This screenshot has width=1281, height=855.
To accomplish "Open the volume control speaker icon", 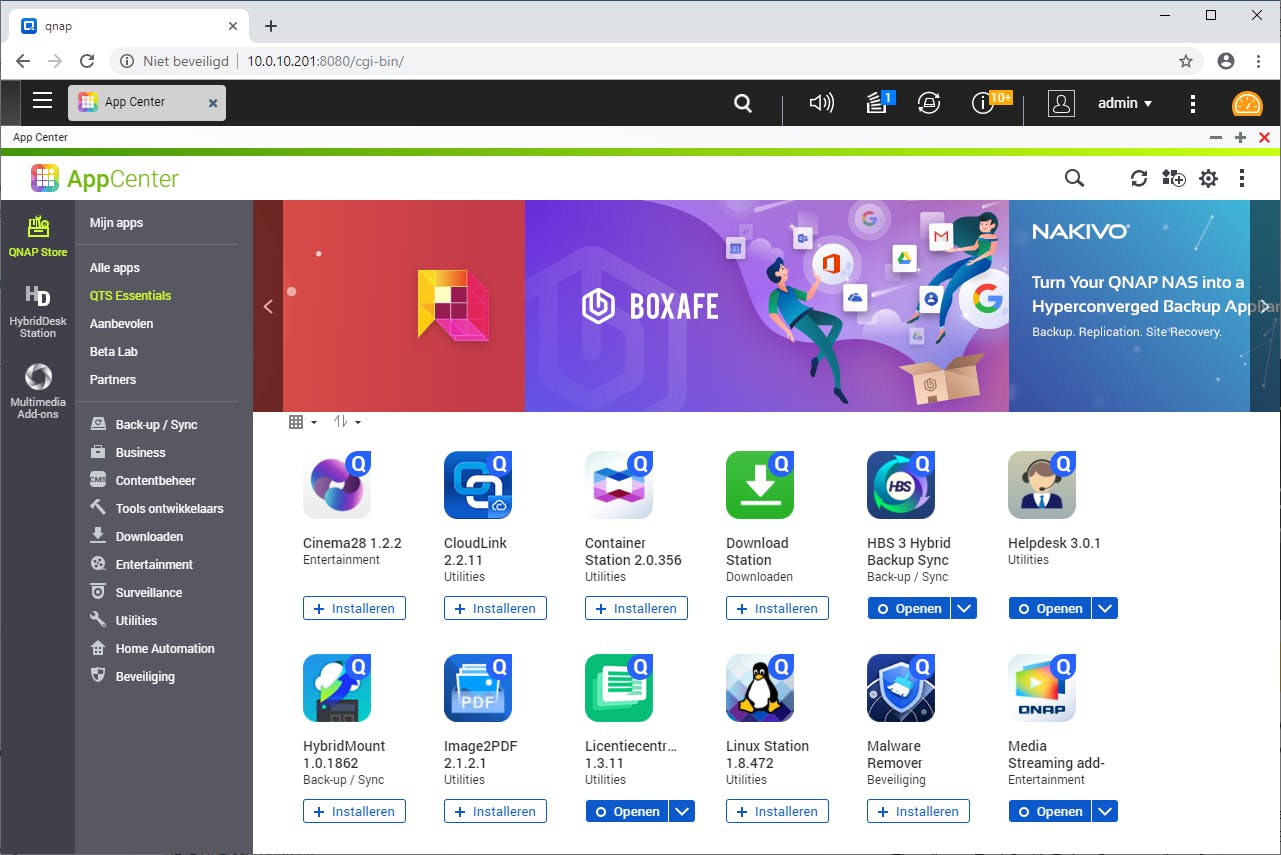I will 821,103.
